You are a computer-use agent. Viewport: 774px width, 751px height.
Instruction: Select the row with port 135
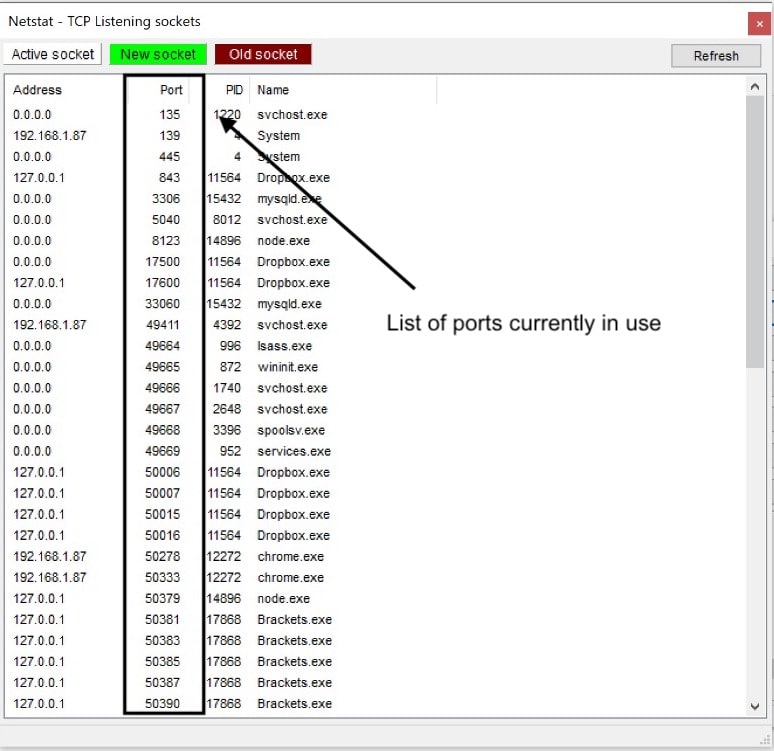[x=170, y=115]
